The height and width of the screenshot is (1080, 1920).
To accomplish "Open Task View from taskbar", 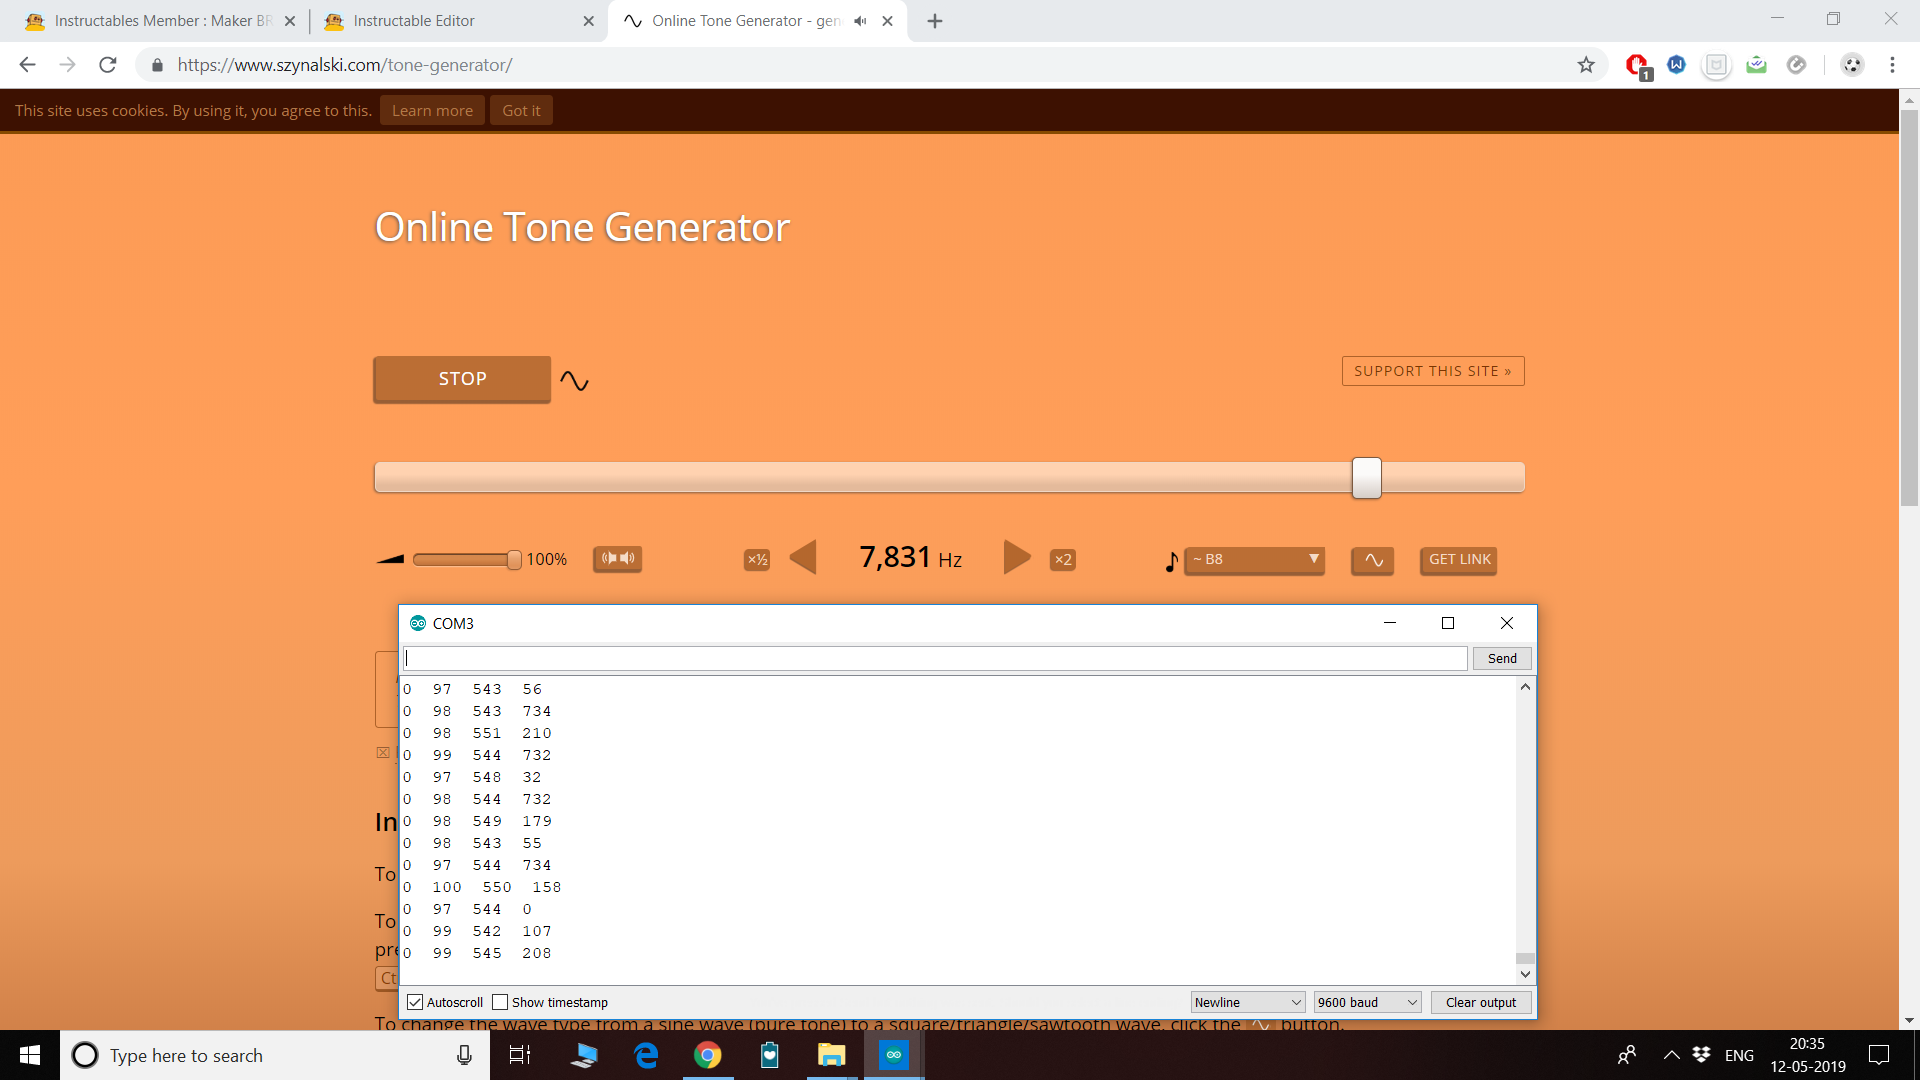I will point(520,1055).
